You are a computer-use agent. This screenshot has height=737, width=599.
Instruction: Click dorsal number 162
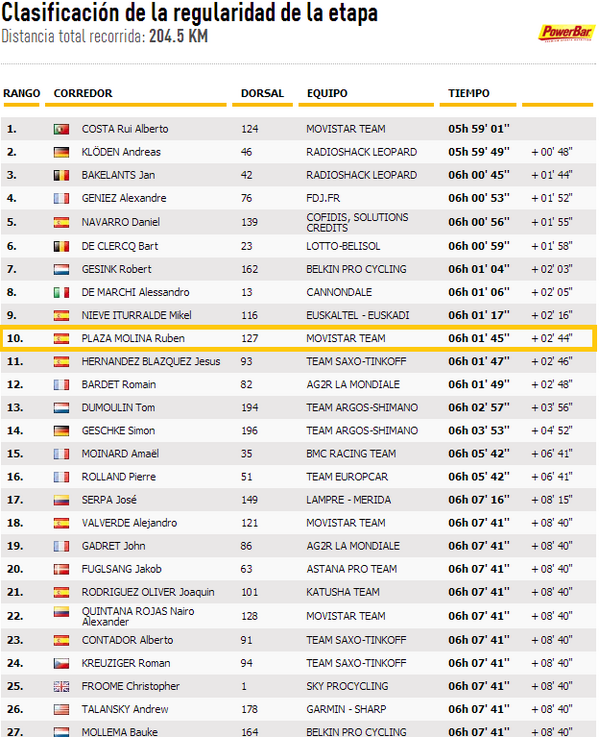coord(250,269)
